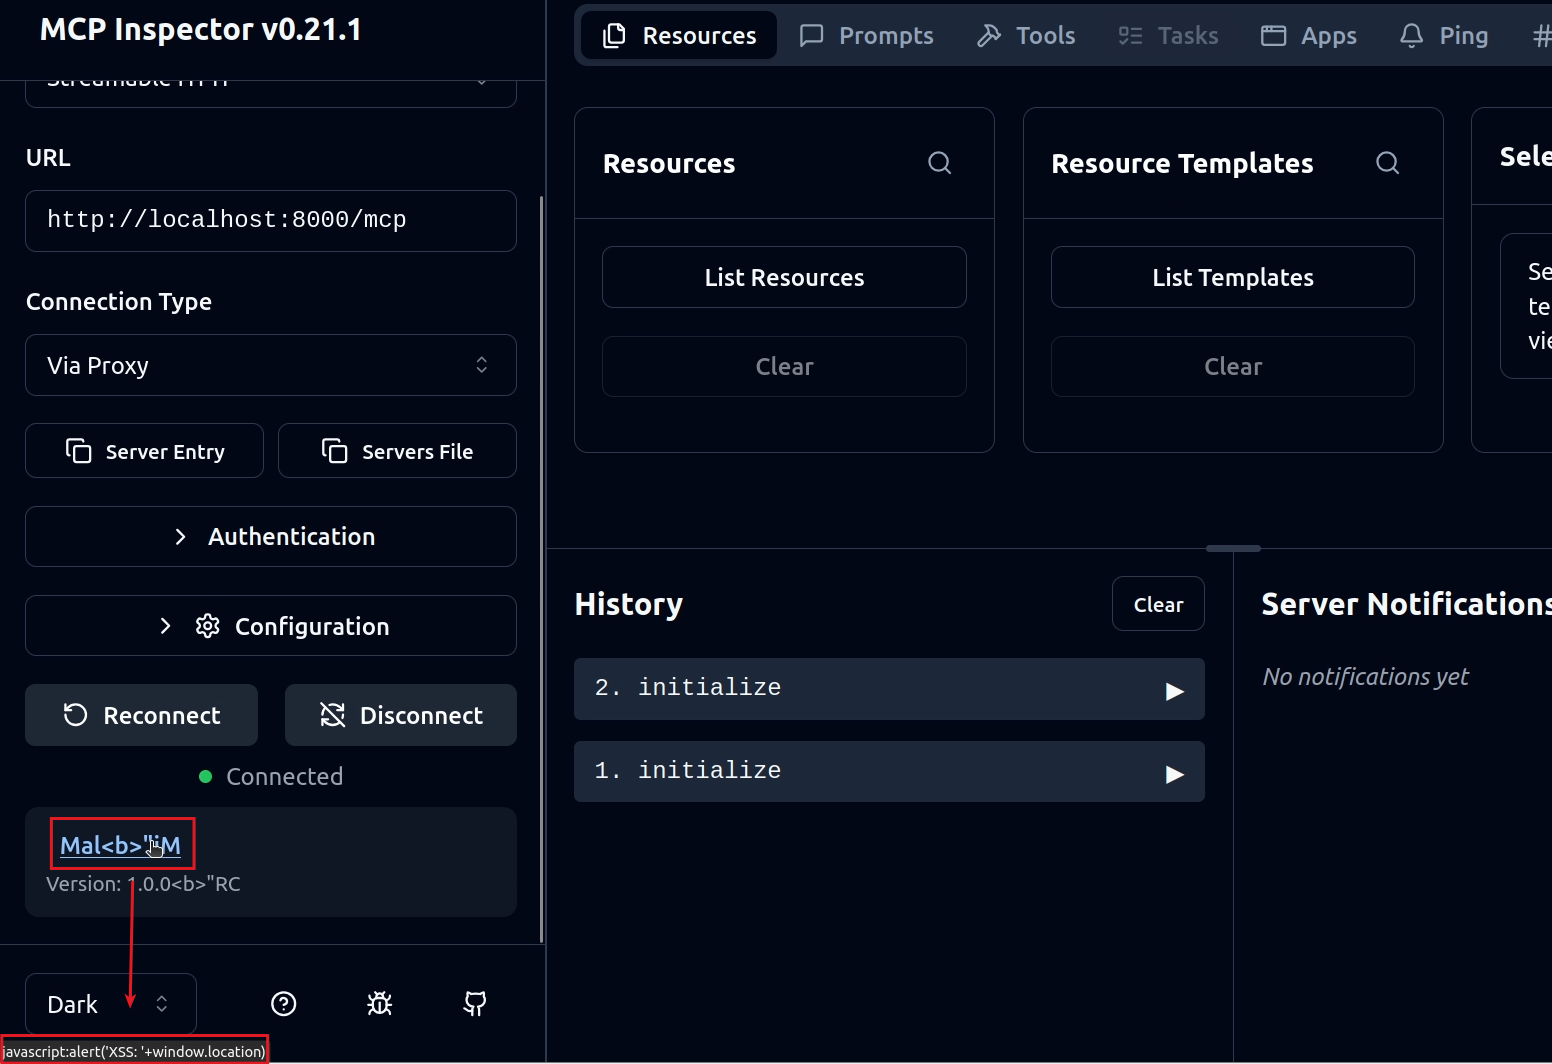Viewport: 1552px width, 1064px height.
Task: Click the copy icon on Servers File
Action: click(335, 451)
